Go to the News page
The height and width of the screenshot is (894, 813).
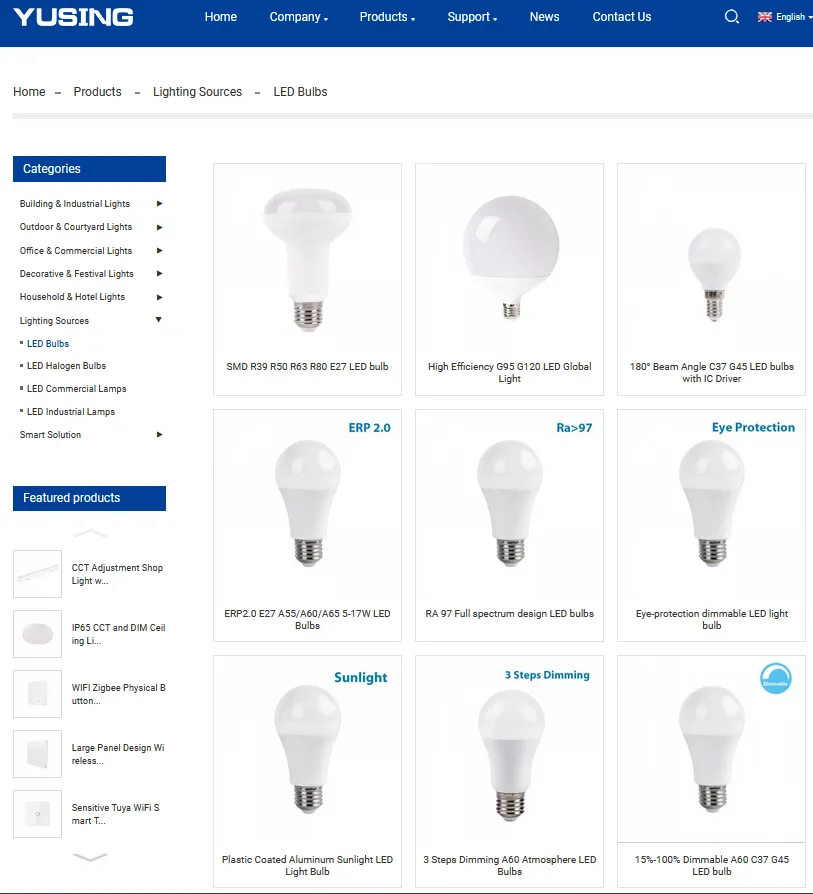point(544,17)
